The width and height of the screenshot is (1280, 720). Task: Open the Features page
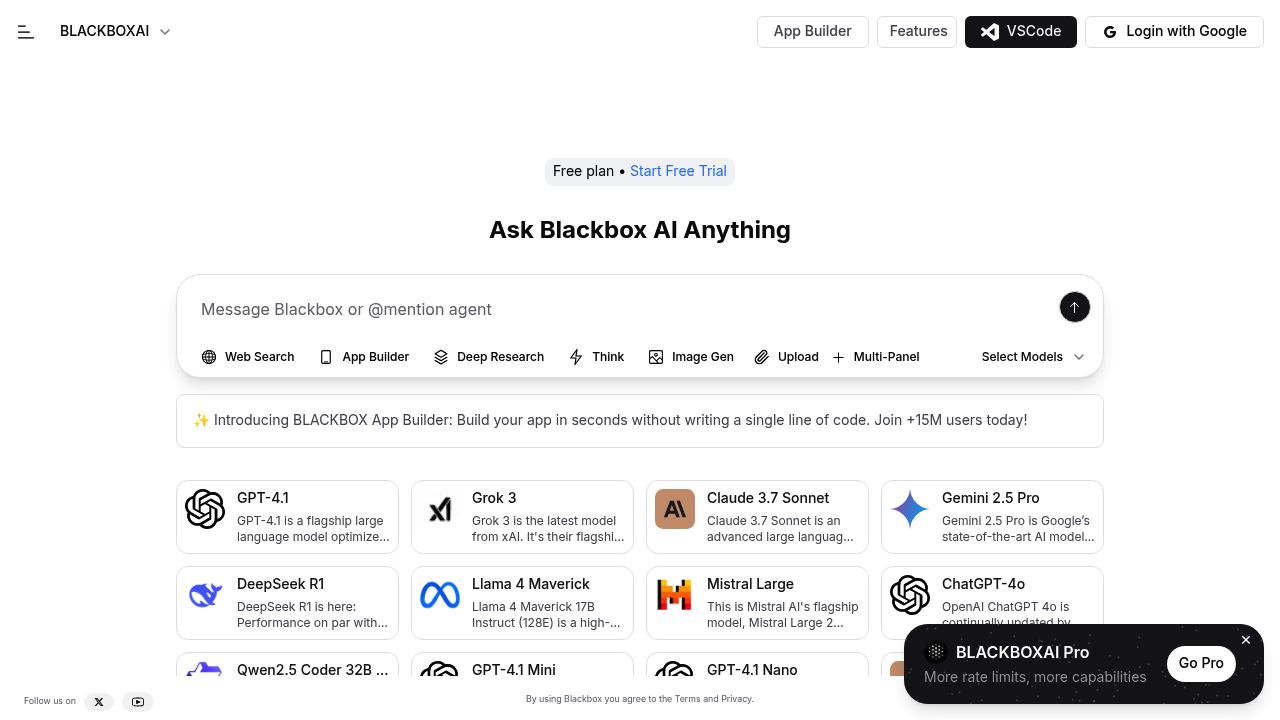tap(917, 32)
